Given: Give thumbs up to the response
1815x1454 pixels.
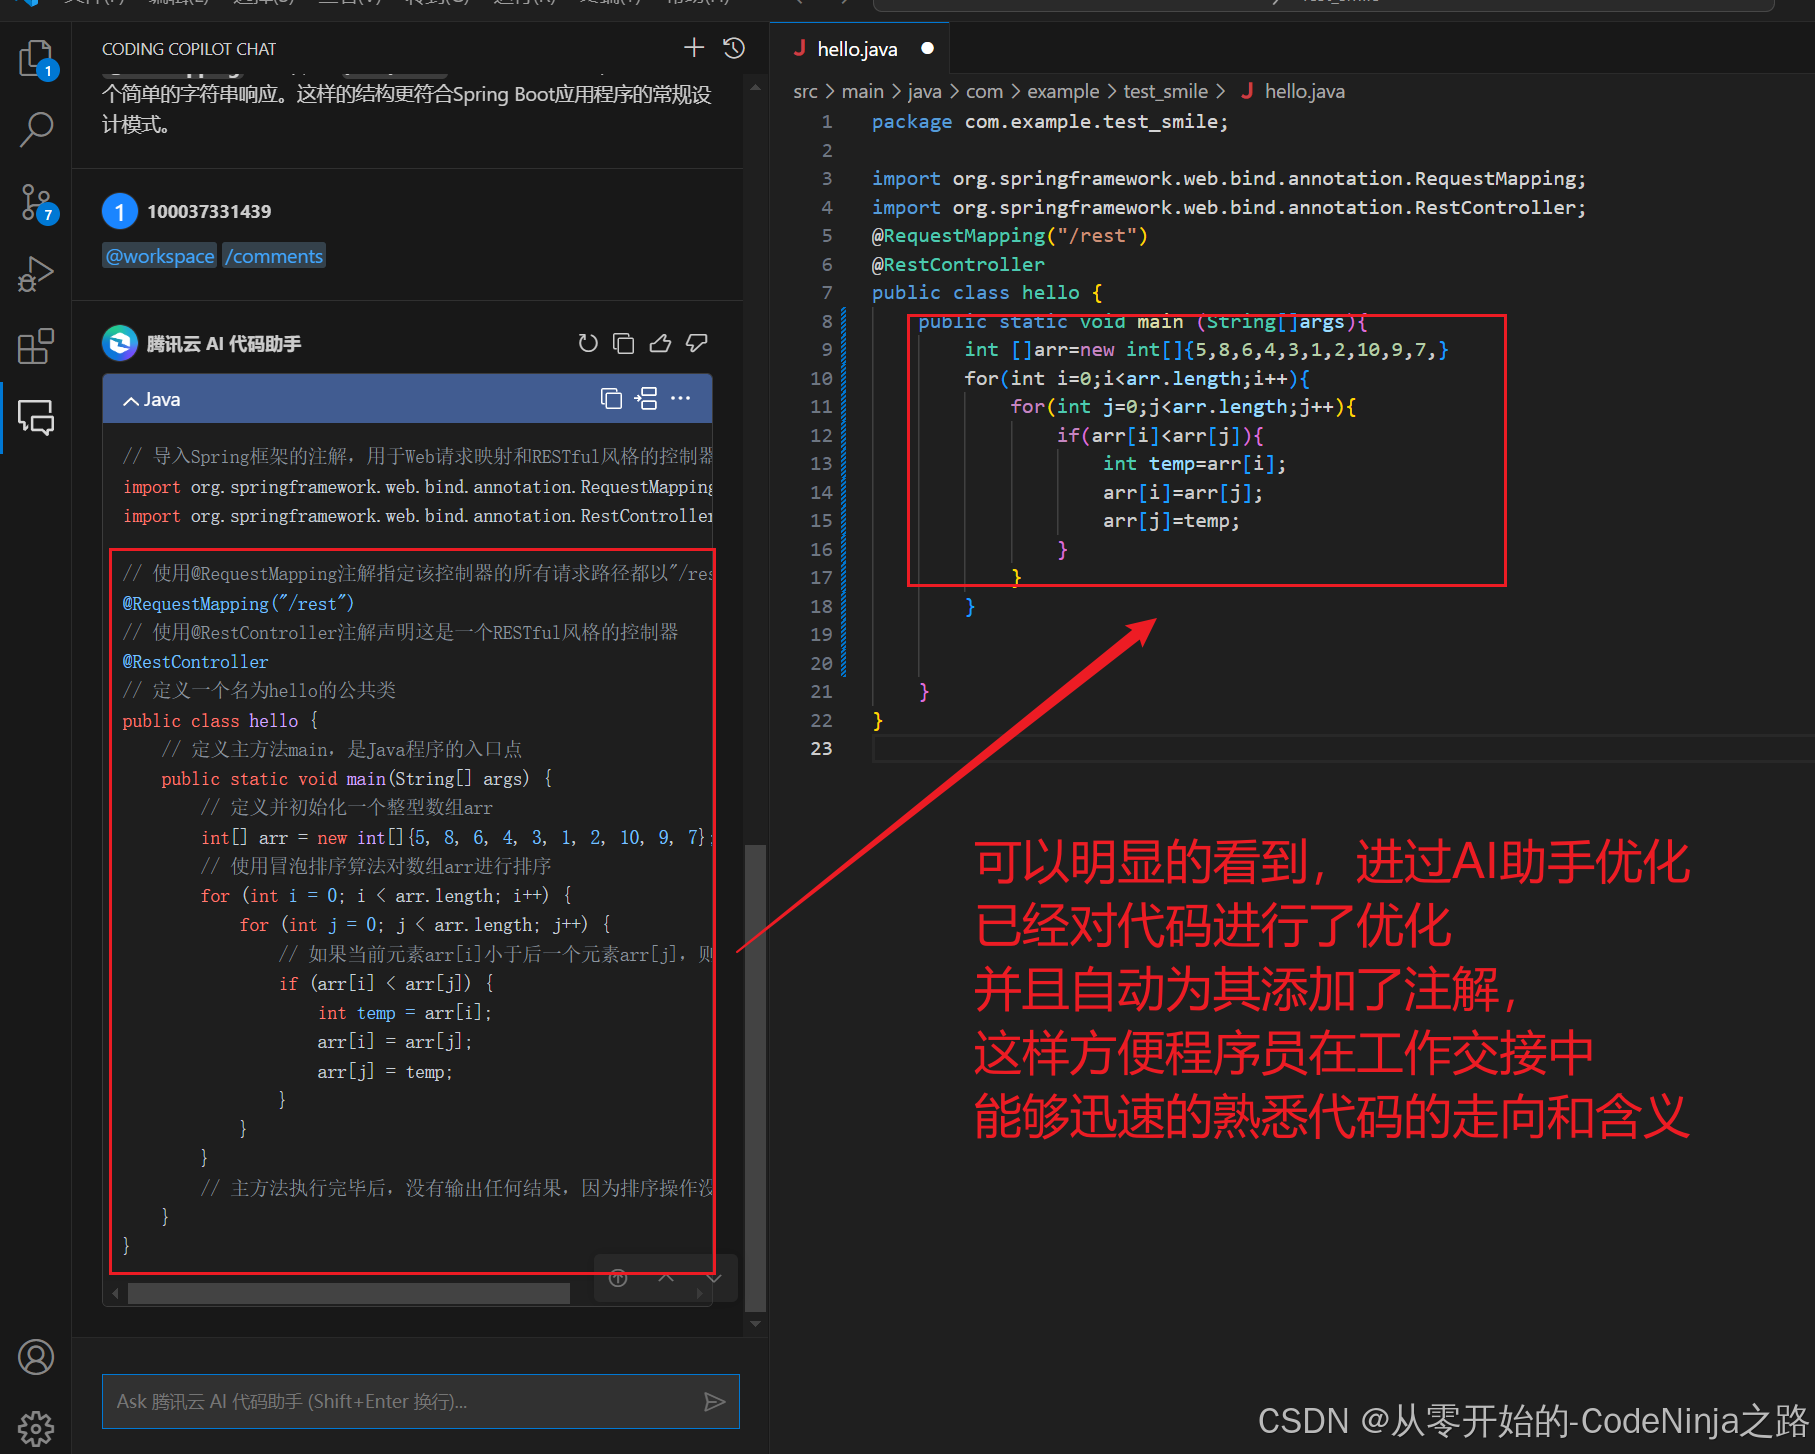Looking at the screenshot, I should point(660,343).
